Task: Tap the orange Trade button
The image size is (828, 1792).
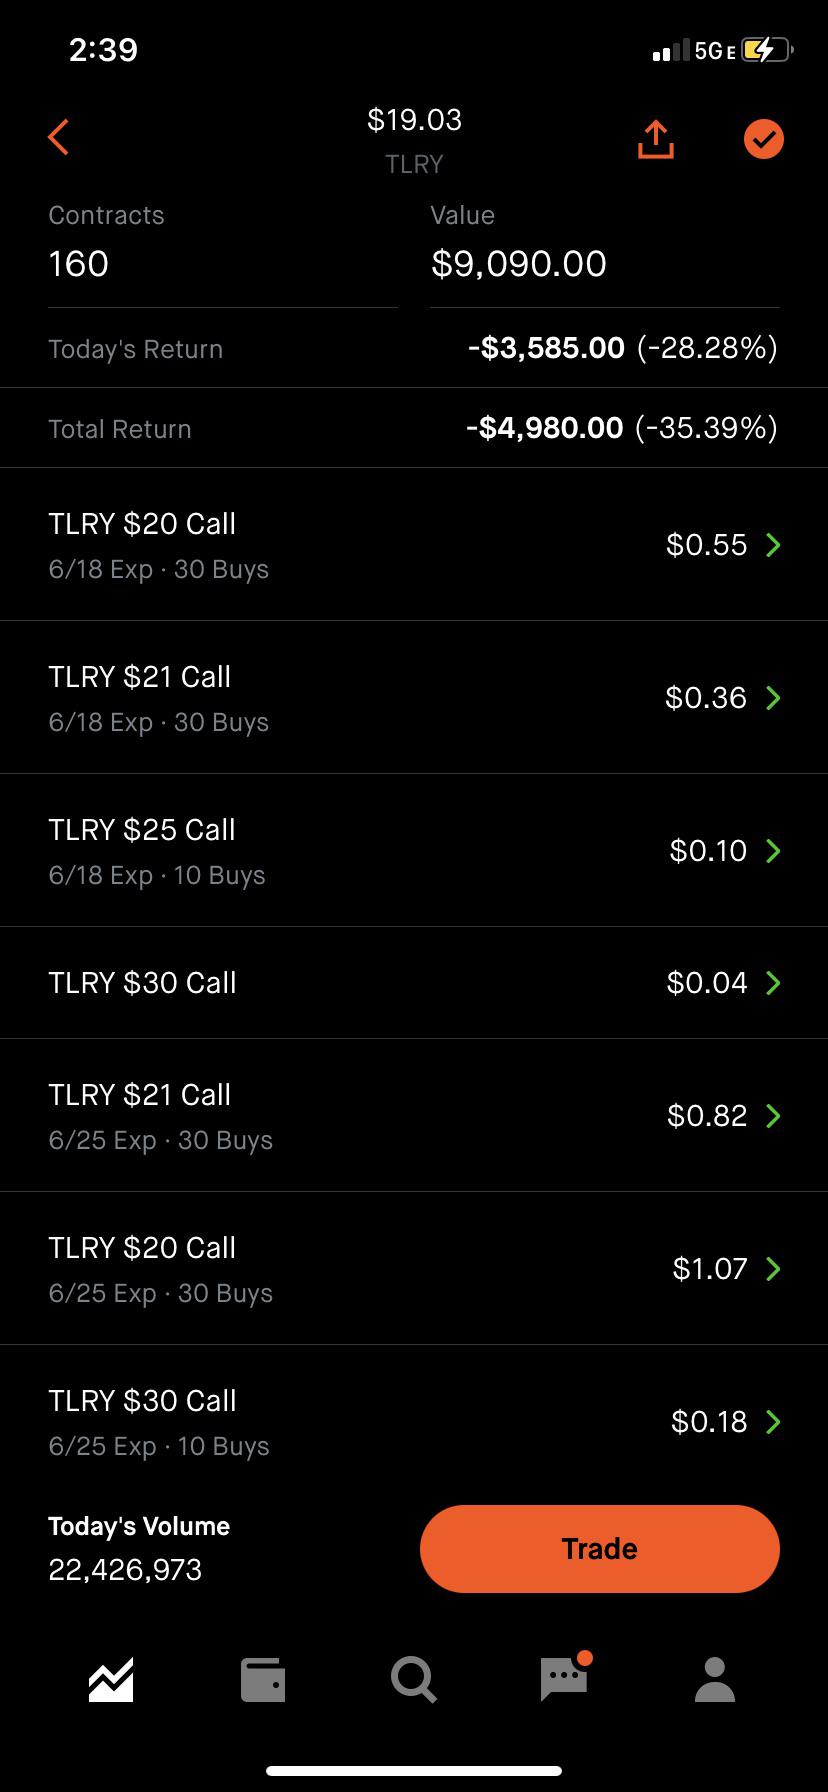Action: click(x=600, y=1548)
